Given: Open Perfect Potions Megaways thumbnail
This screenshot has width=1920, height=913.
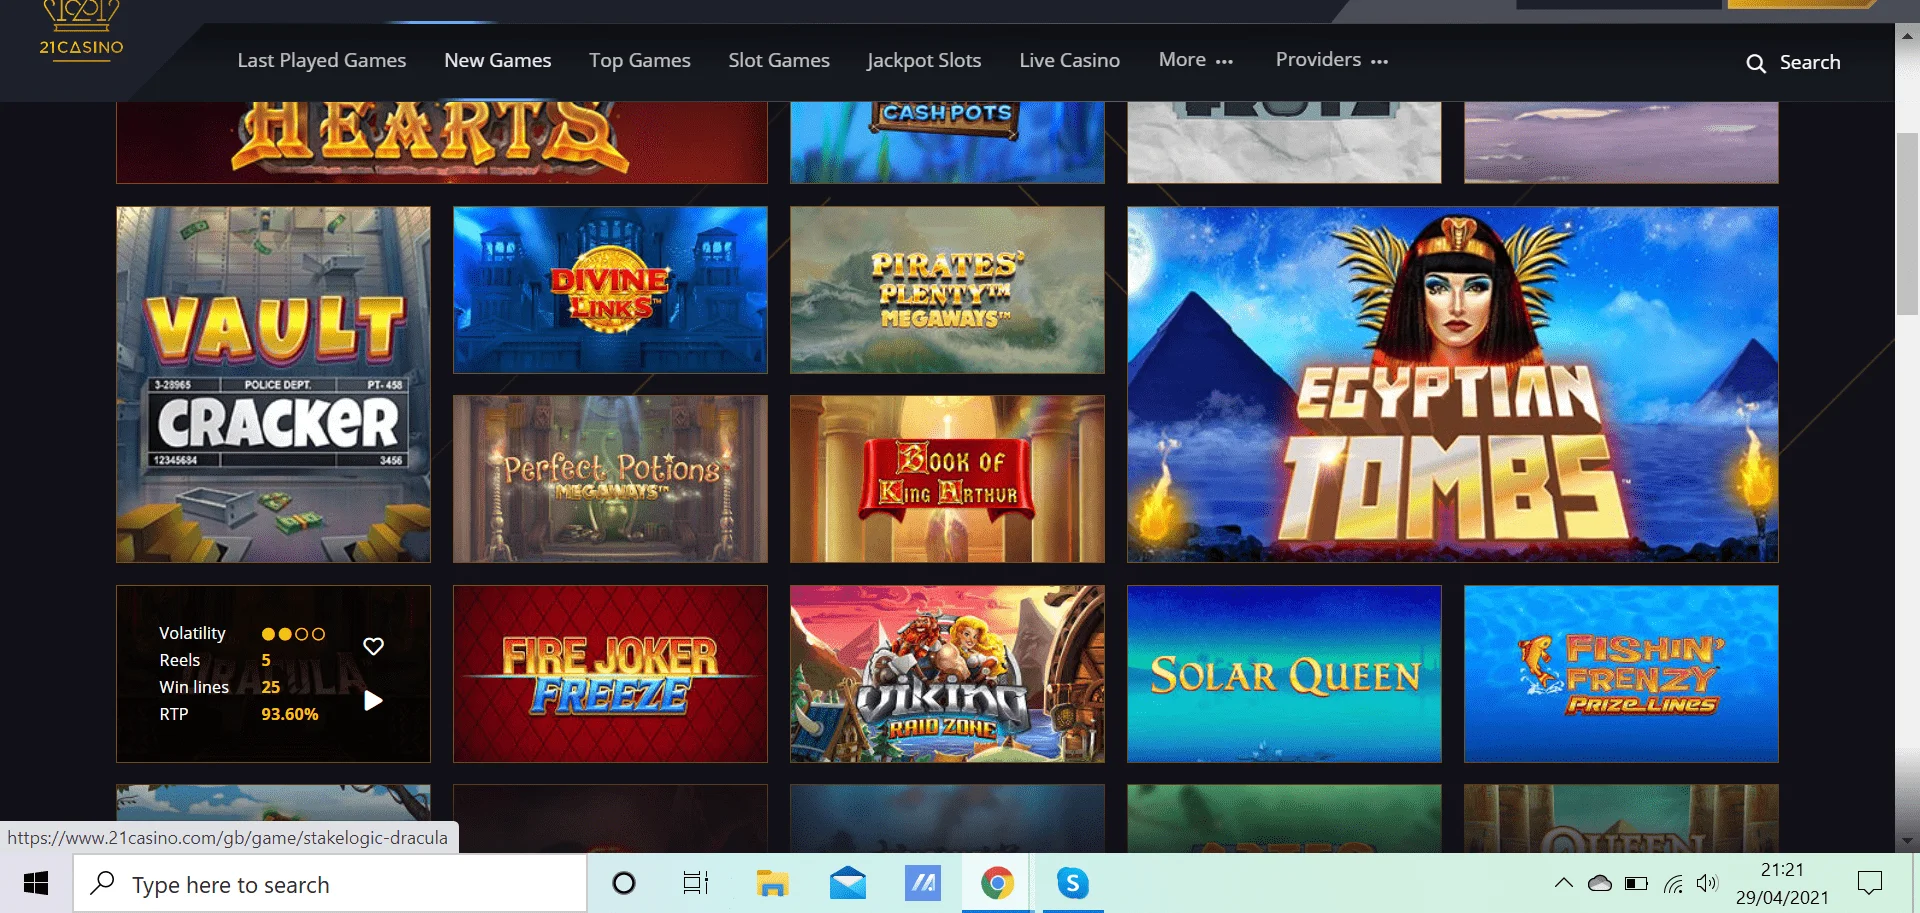Looking at the screenshot, I should tap(610, 478).
